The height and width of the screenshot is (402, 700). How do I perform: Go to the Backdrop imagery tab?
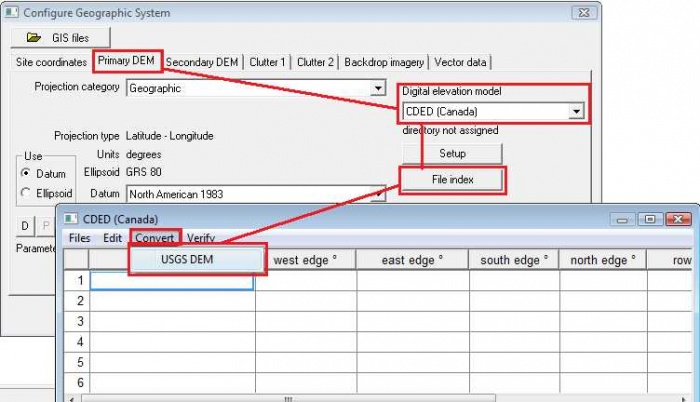point(385,62)
